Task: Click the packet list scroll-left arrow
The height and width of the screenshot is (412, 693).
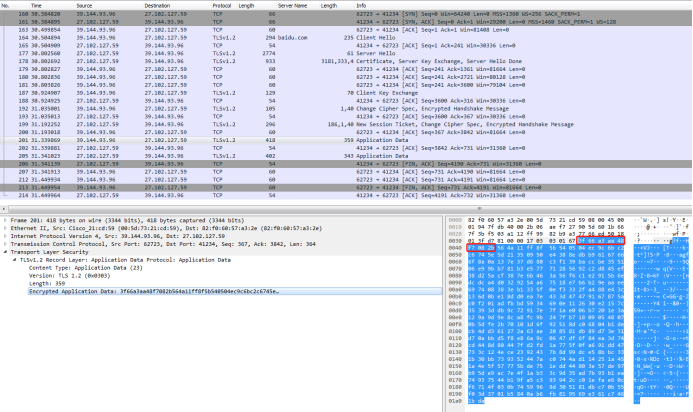Action: click(x=4, y=209)
